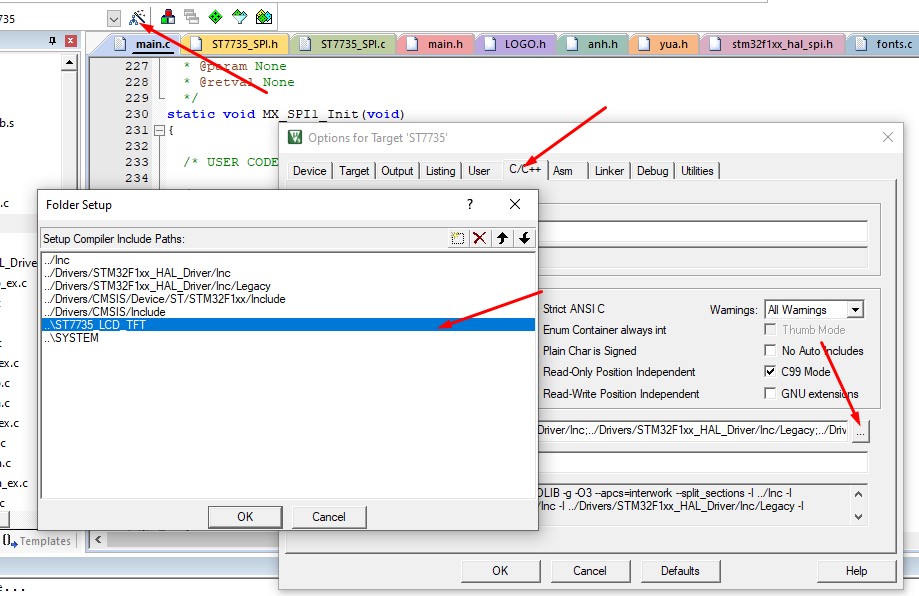Collapse the MX_SPI1_Init function code fold
This screenshot has width=919, height=596.
click(x=158, y=130)
